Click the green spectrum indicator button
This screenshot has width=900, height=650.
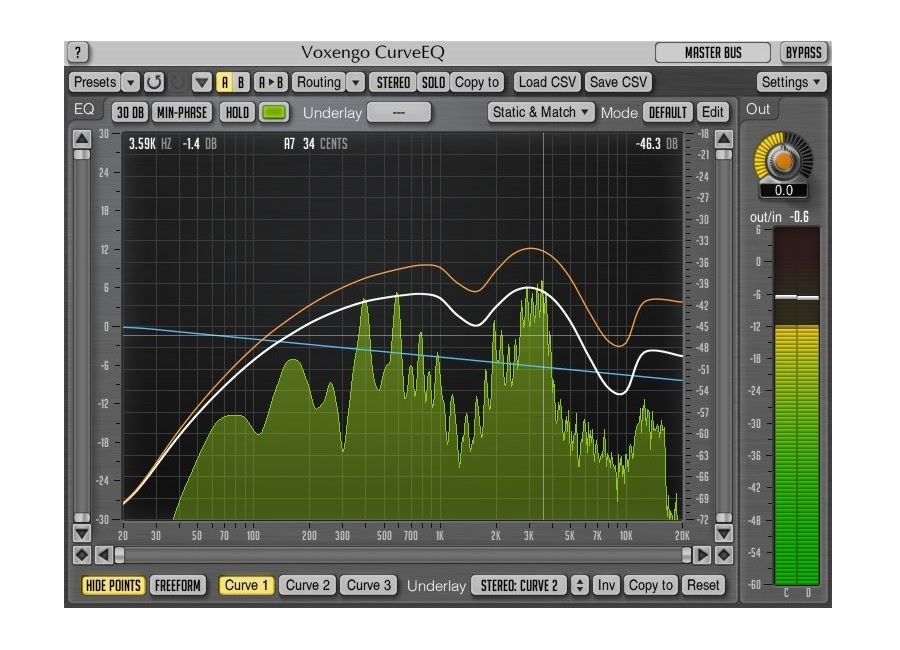click(x=273, y=113)
